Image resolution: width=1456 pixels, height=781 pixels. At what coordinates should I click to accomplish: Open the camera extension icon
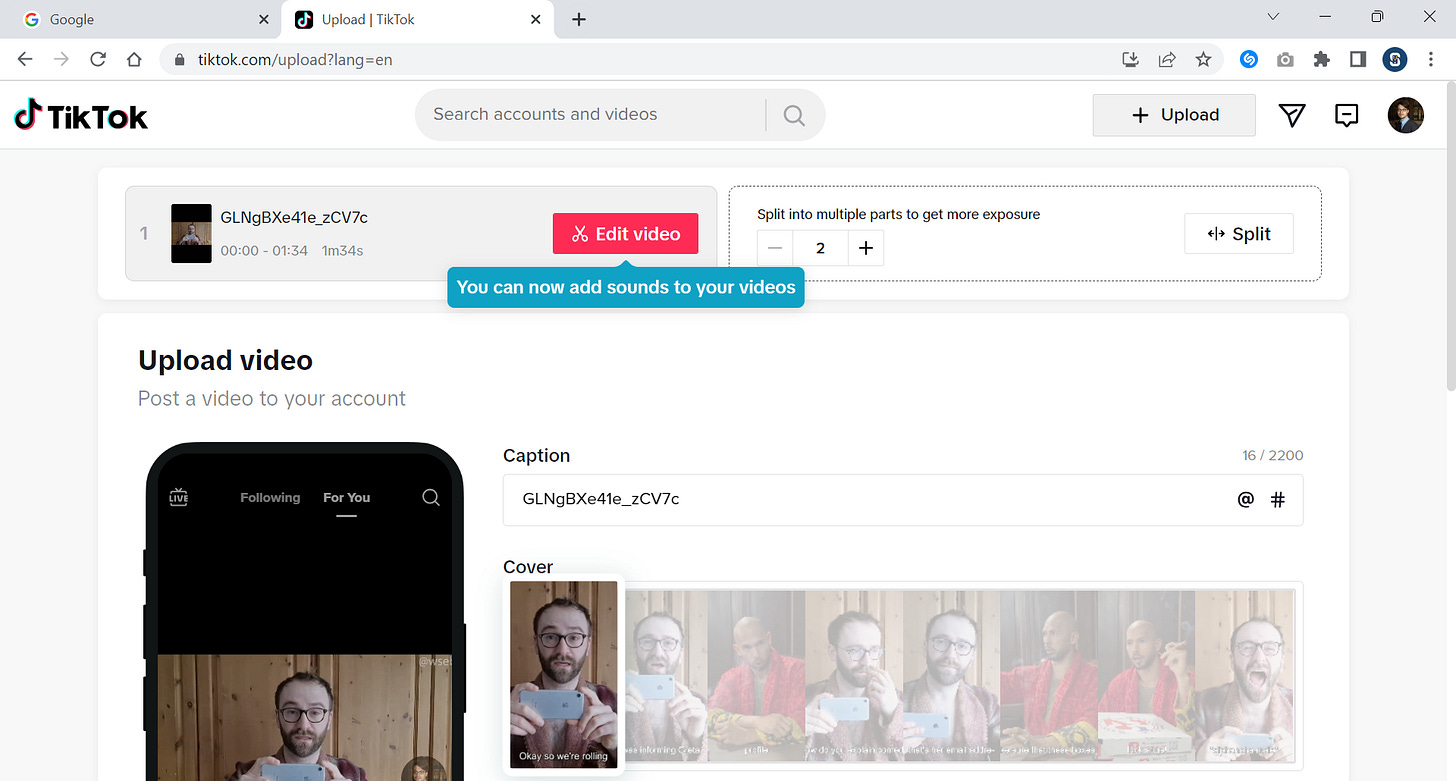click(x=1285, y=59)
